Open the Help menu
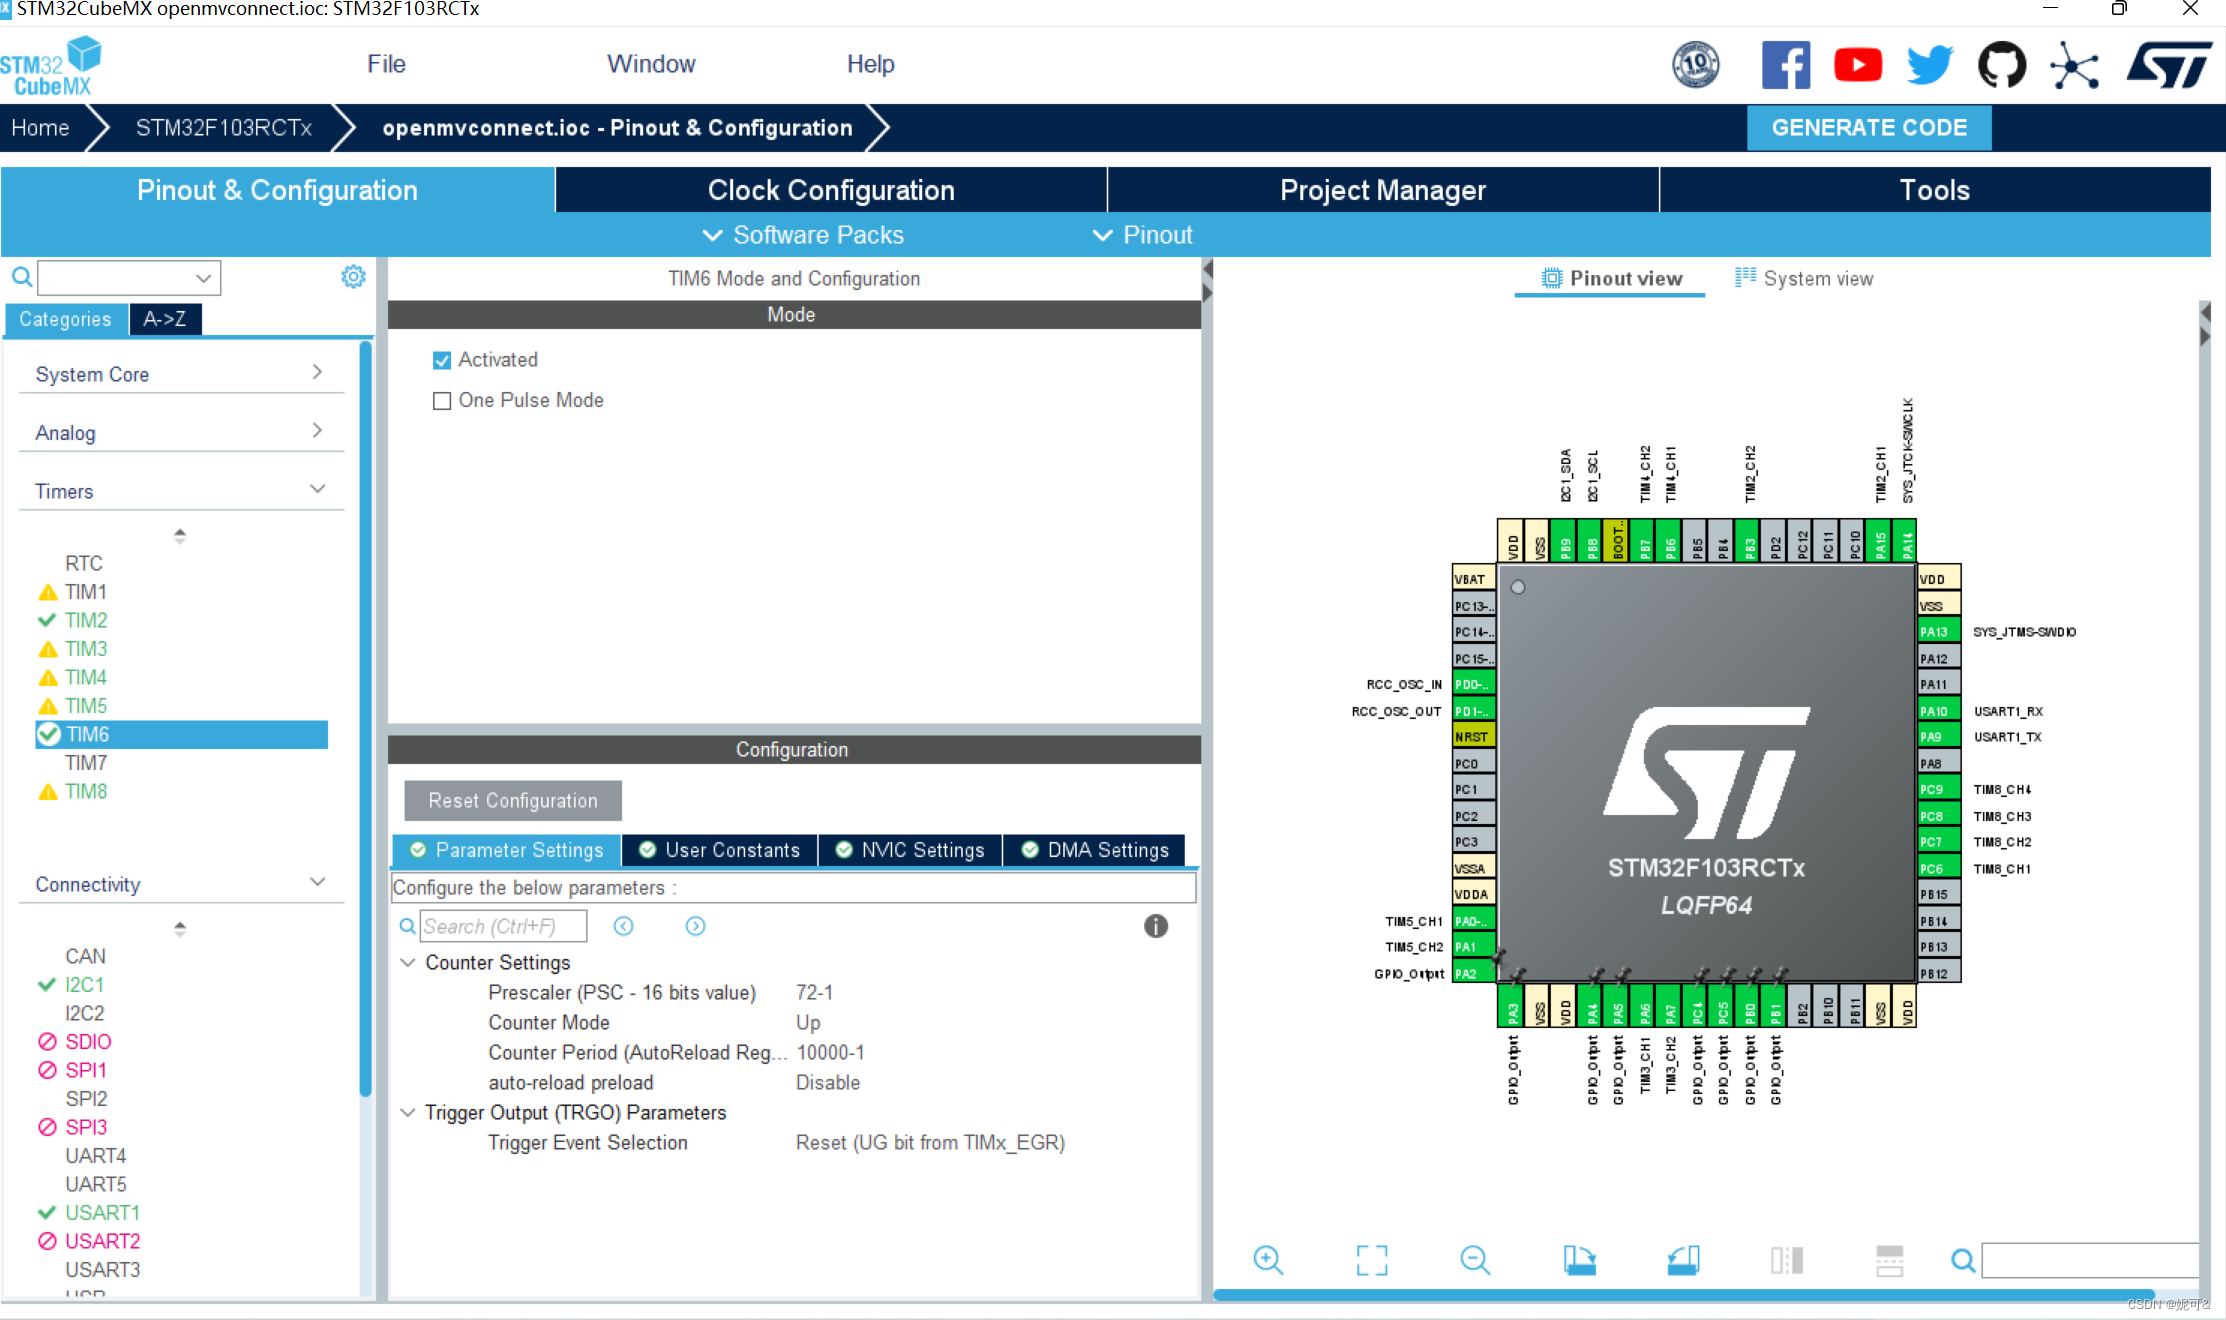Viewport: 2226px width, 1320px height. tap(870, 64)
